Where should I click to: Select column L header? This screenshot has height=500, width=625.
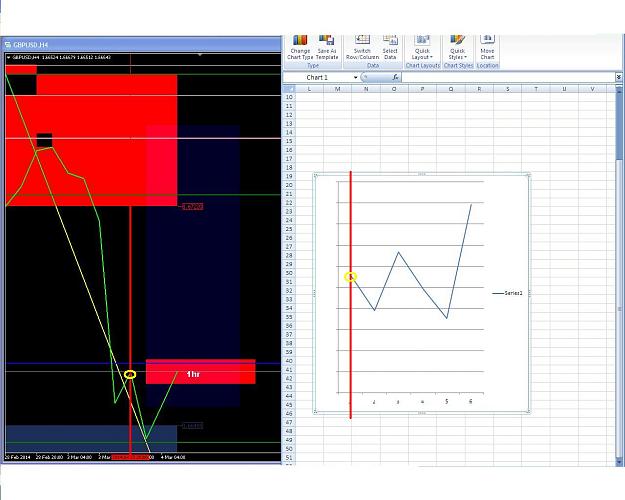(309, 89)
